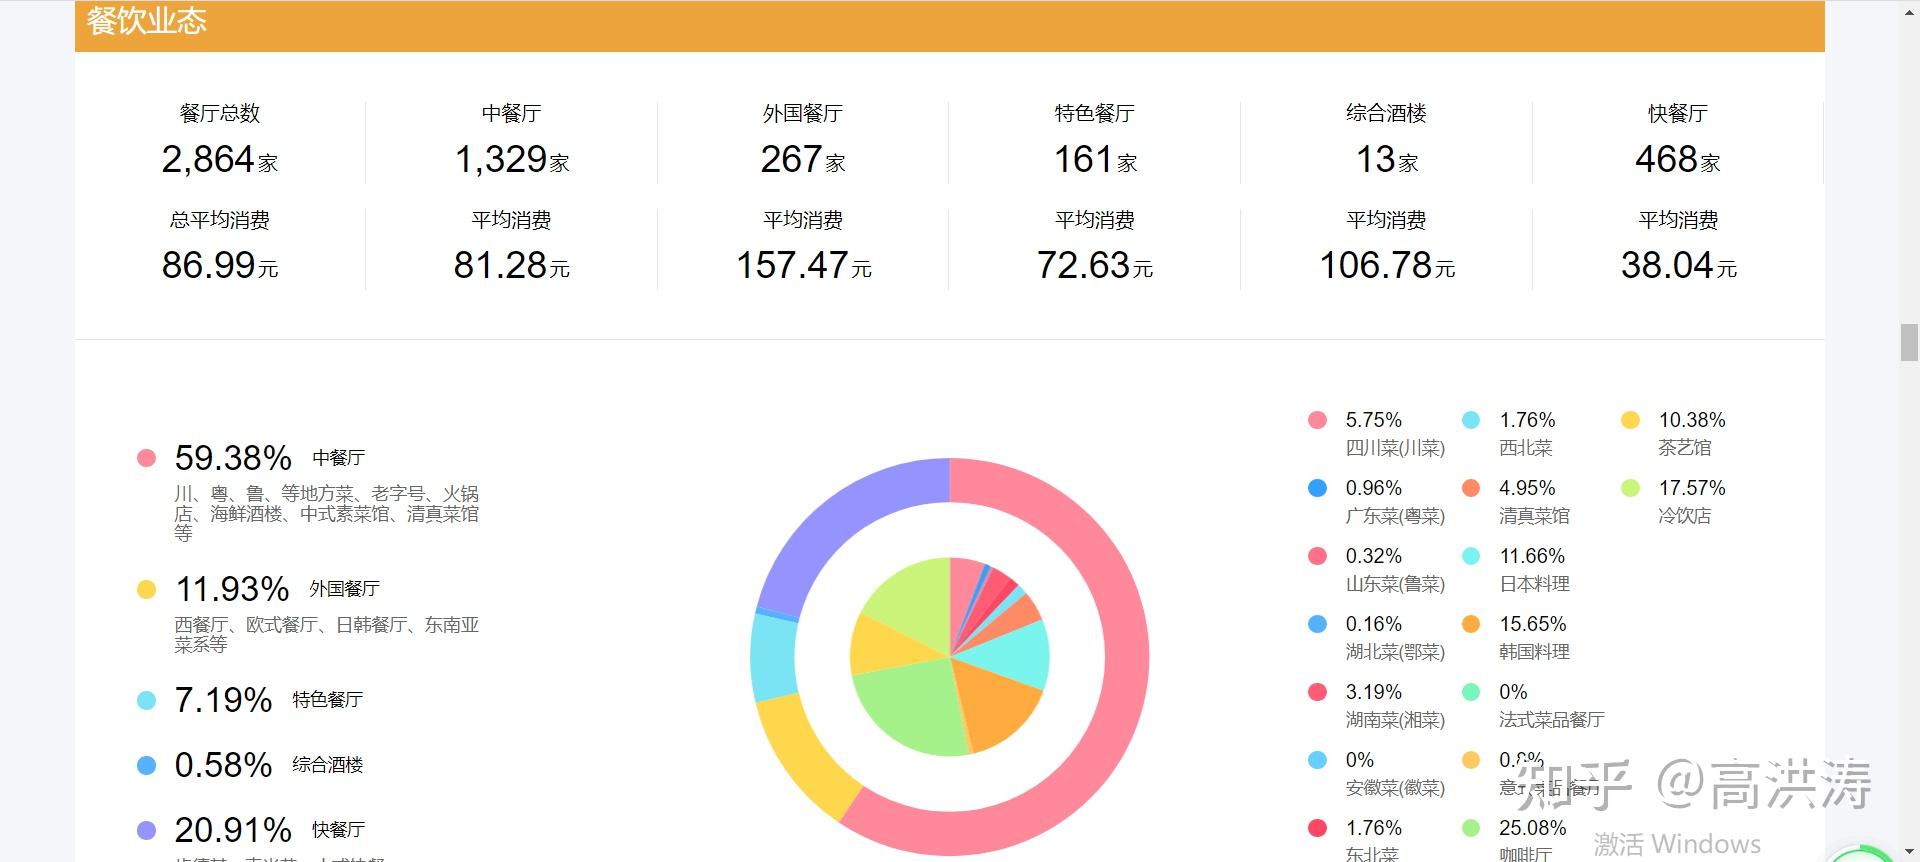Screen dimensions: 1920x862
Task: Select the yellow 茶艺馆 inner pie slice
Action: pyautogui.click(x=885, y=648)
